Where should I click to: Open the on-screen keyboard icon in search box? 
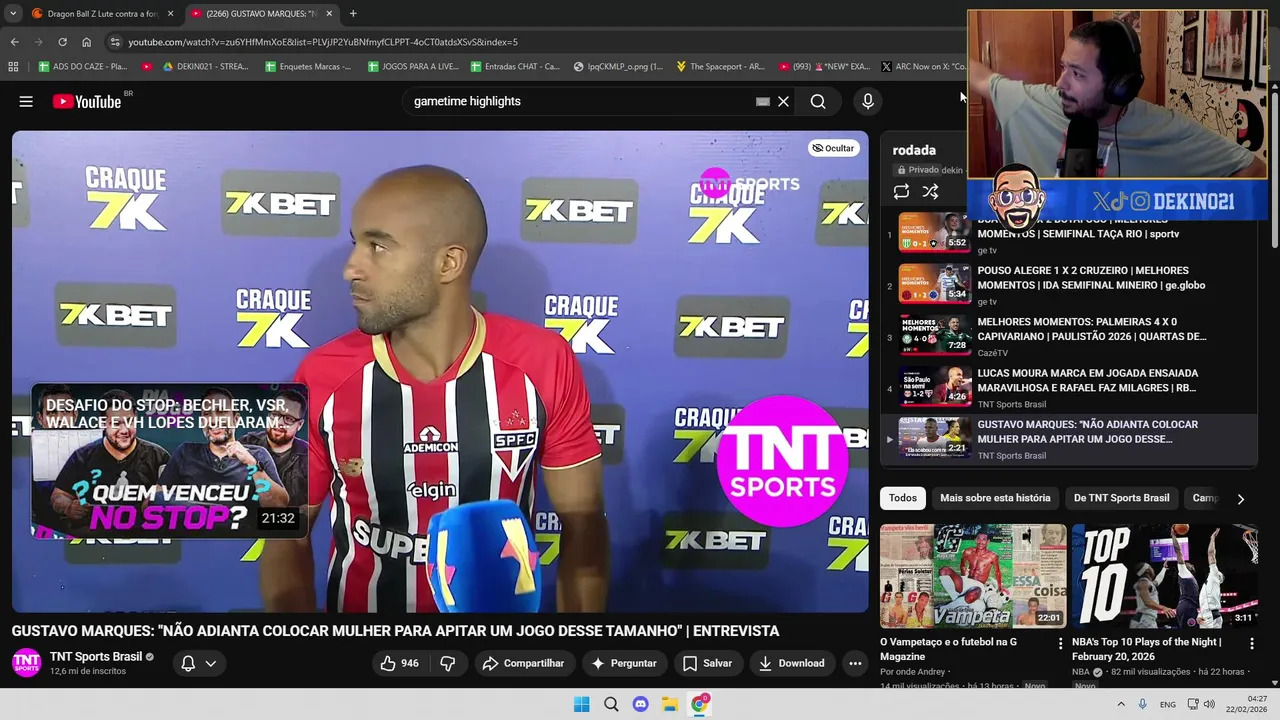(763, 101)
